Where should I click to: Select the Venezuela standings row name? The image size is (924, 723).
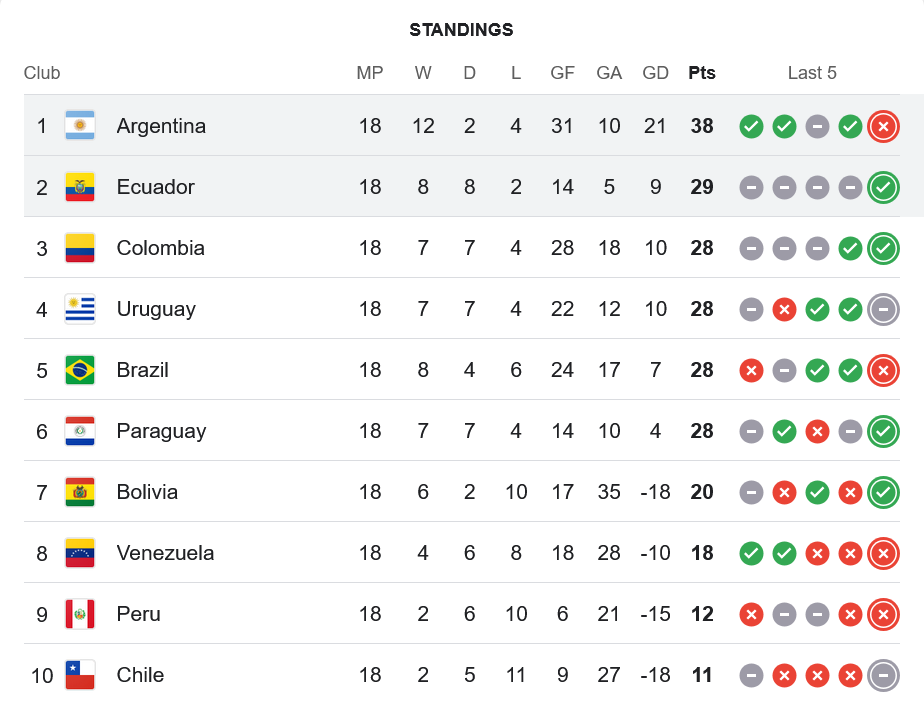(x=165, y=553)
